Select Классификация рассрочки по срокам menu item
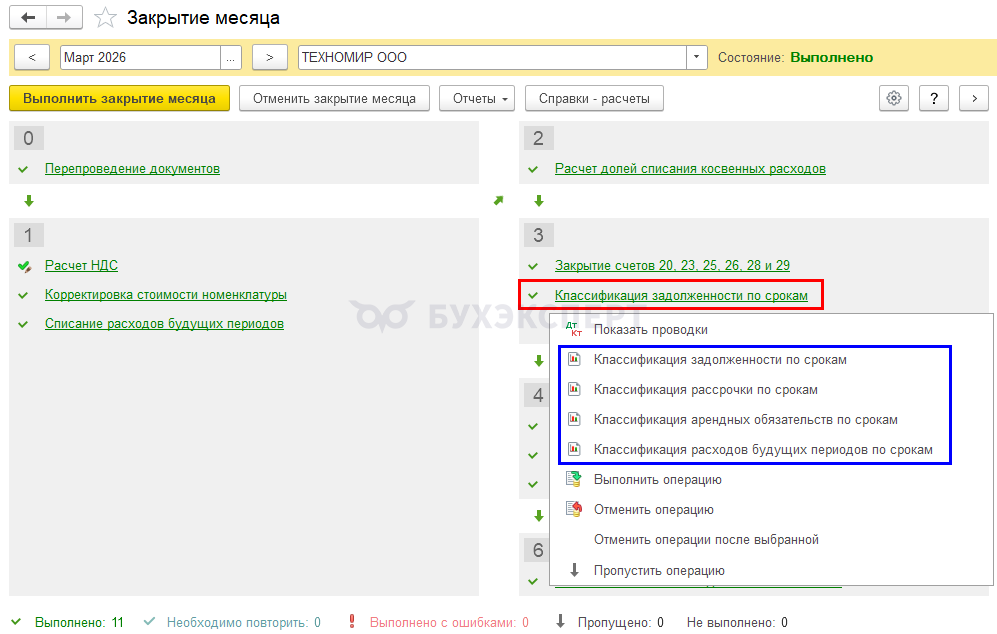 705,390
